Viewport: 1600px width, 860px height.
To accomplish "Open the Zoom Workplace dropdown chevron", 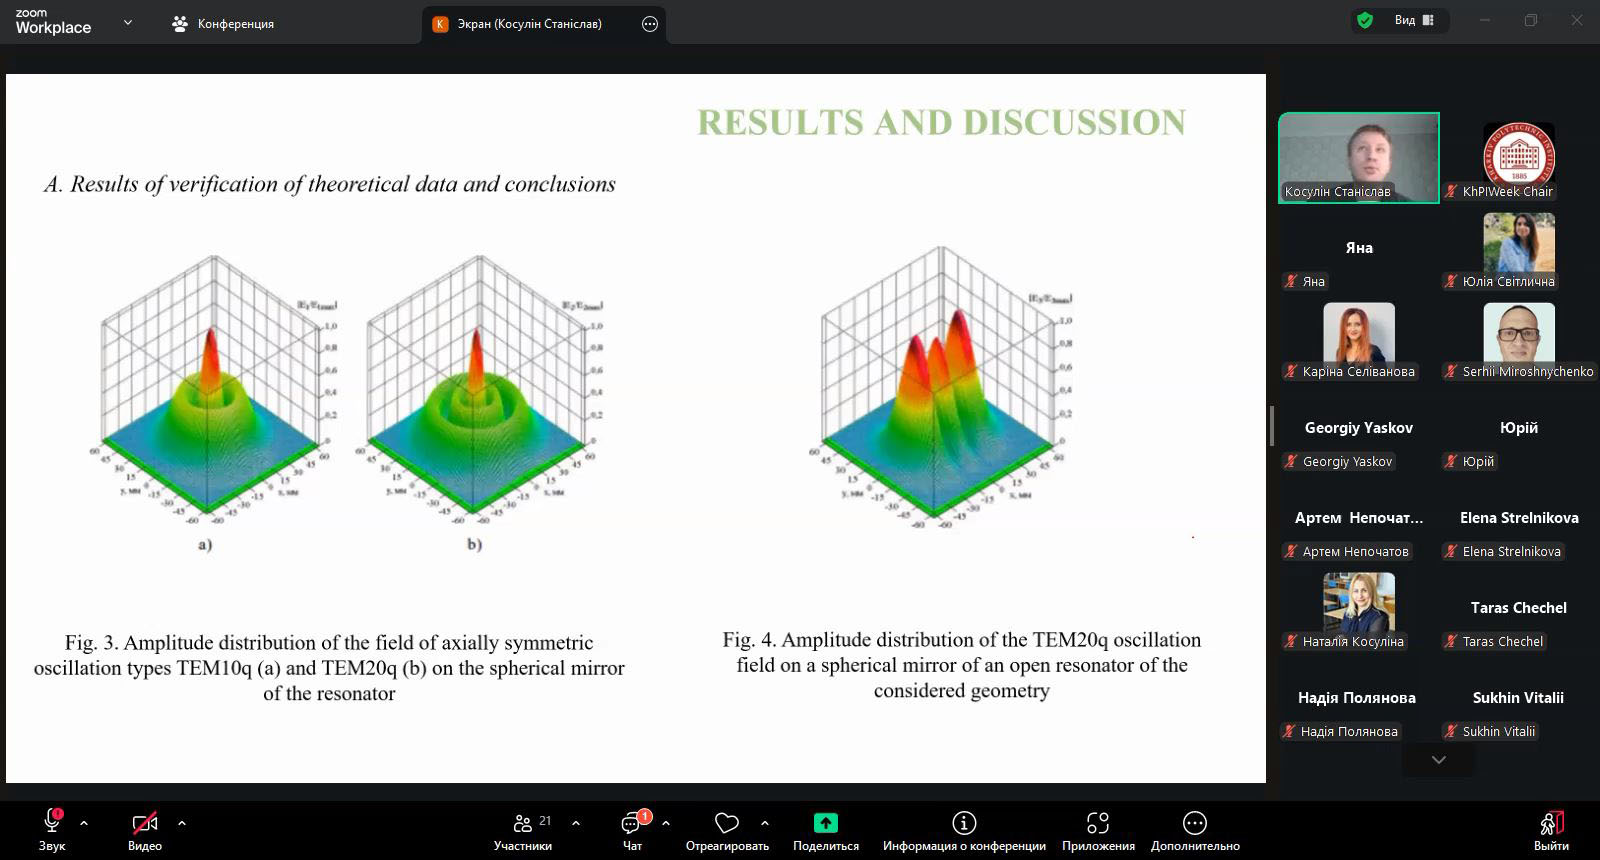I will pos(127,22).
